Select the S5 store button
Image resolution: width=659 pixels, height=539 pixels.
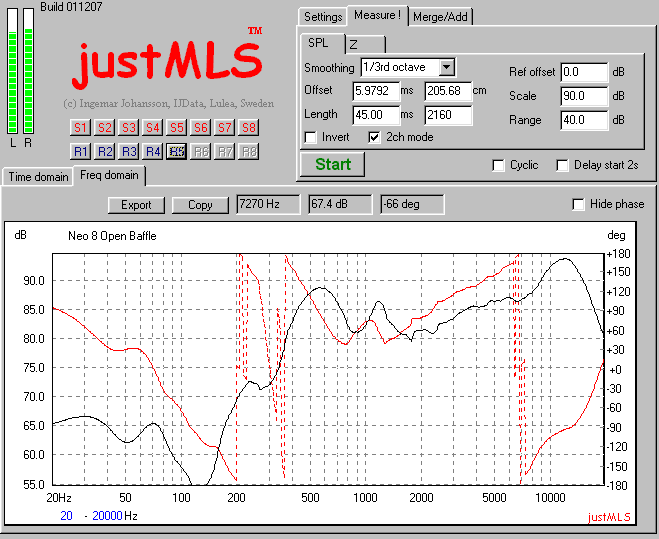(x=177, y=127)
